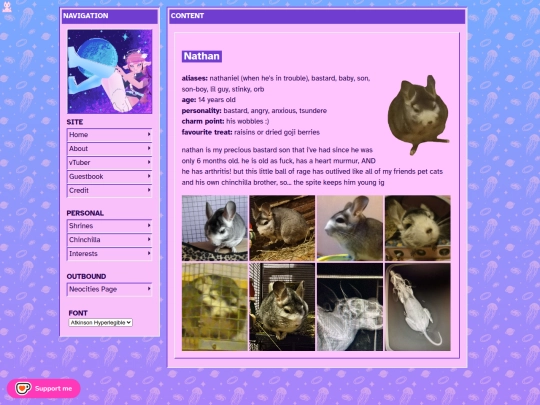Go to the About page
The height and width of the screenshot is (405, 540).
(110, 148)
